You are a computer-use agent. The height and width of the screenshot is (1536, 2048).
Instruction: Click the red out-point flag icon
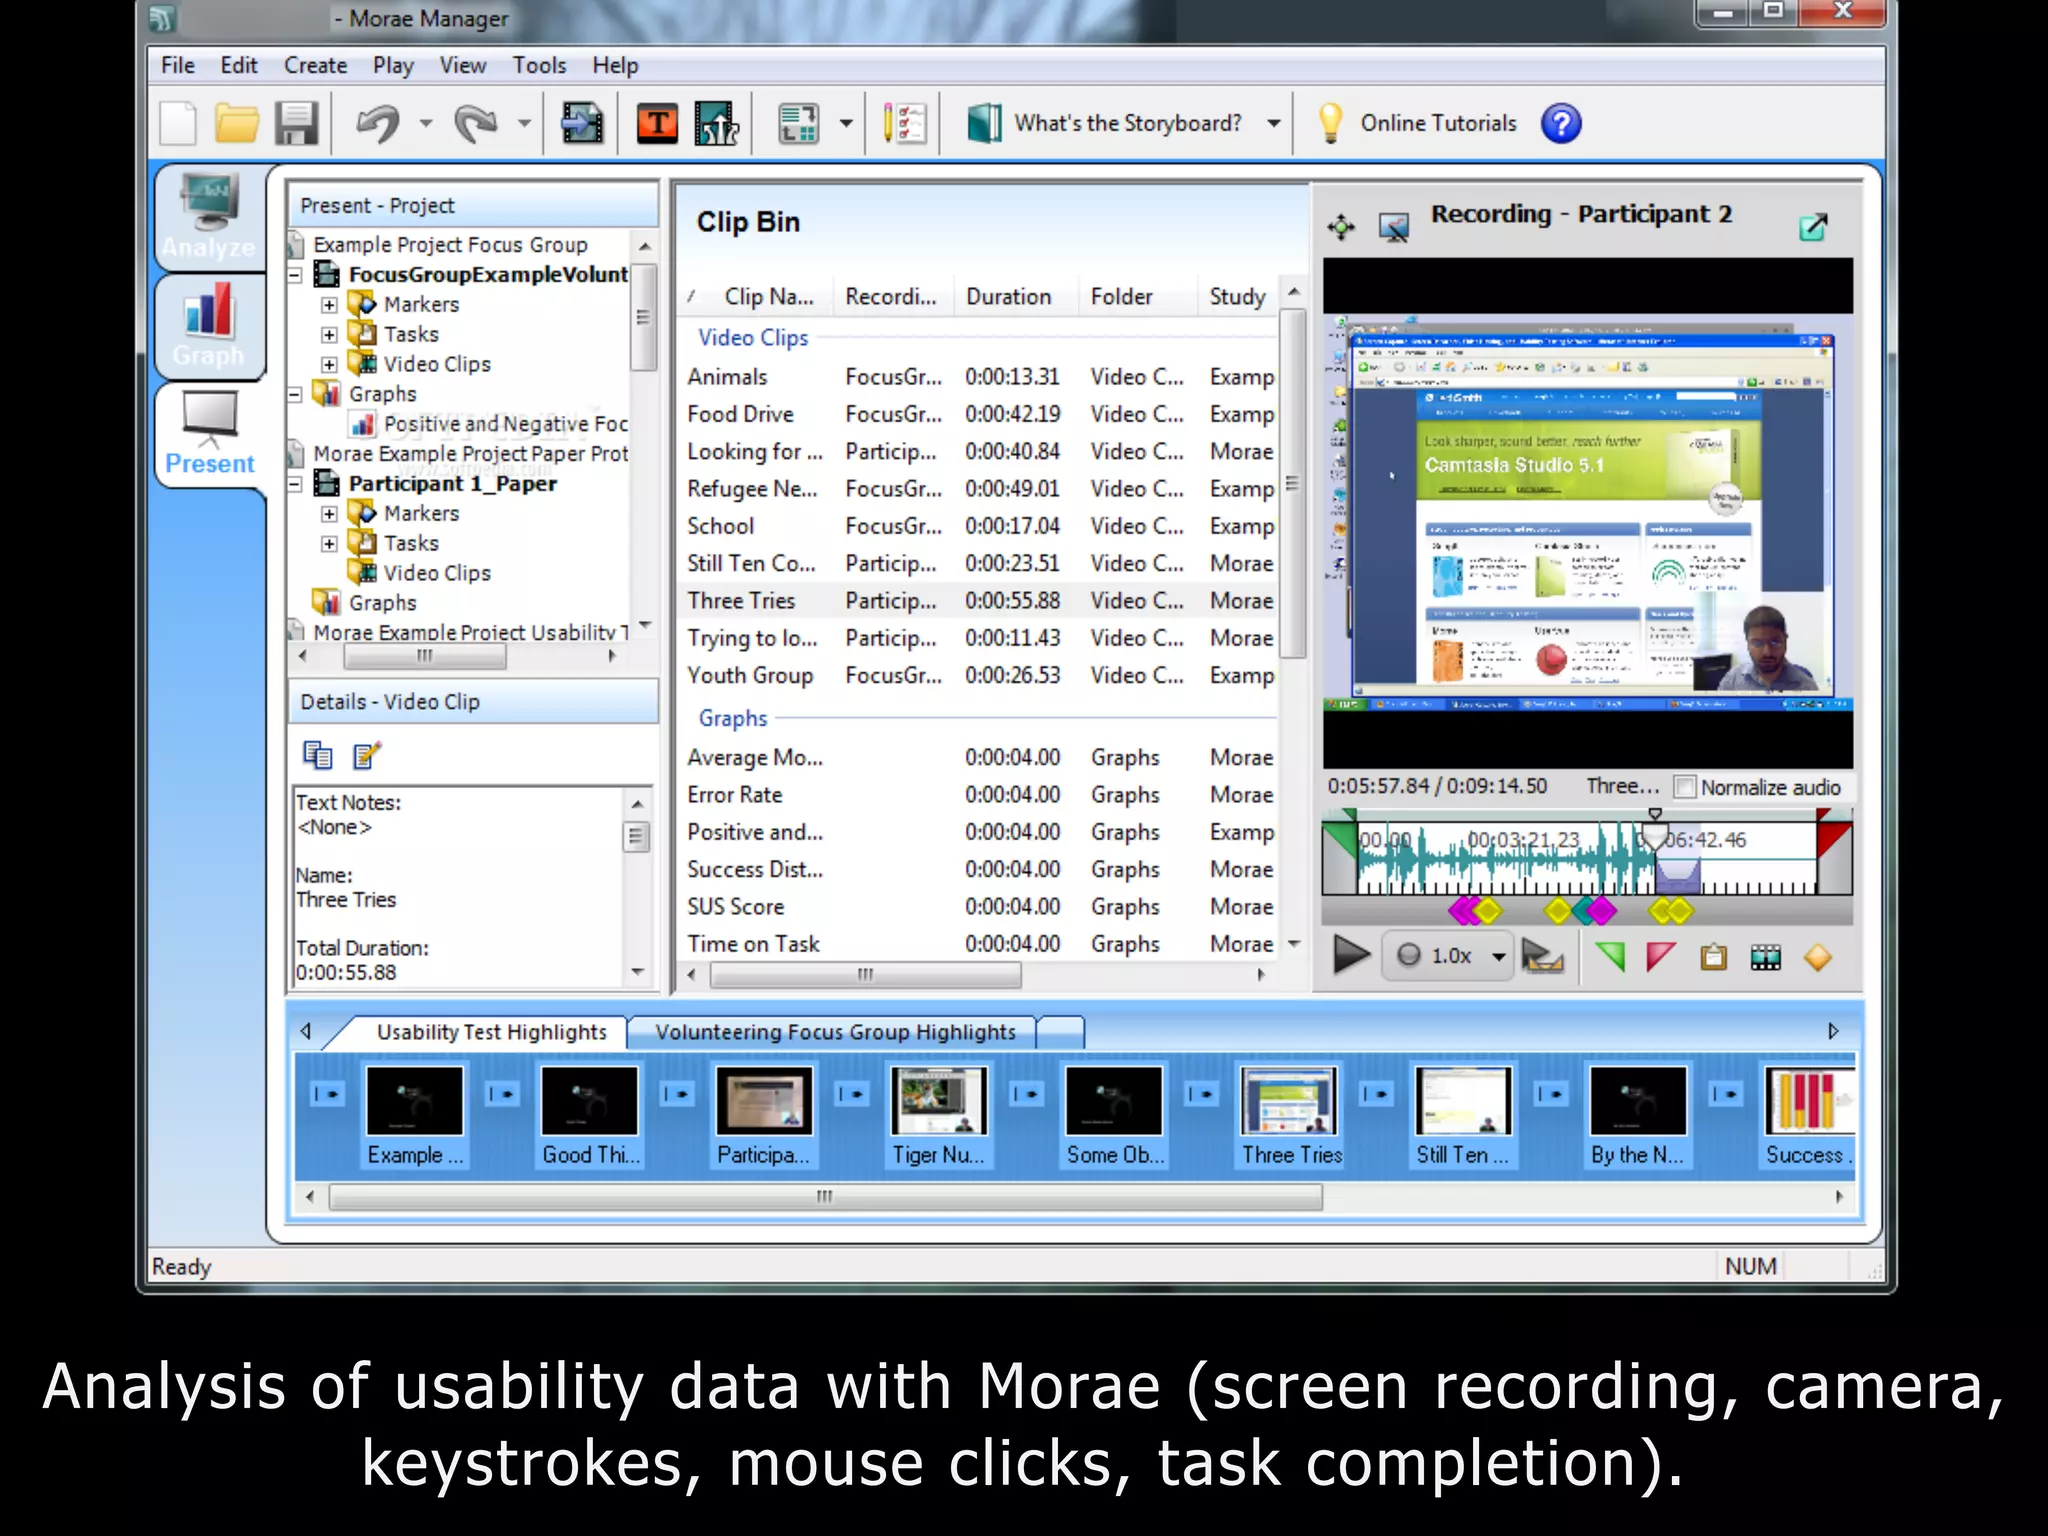(x=1660, y=957)
